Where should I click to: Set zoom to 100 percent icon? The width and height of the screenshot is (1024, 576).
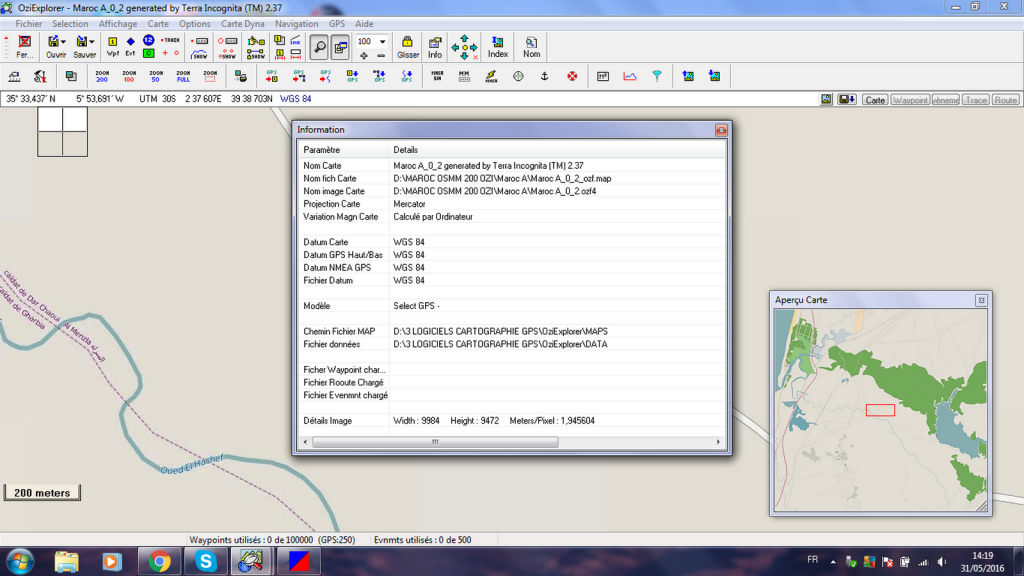click(129, 76)
